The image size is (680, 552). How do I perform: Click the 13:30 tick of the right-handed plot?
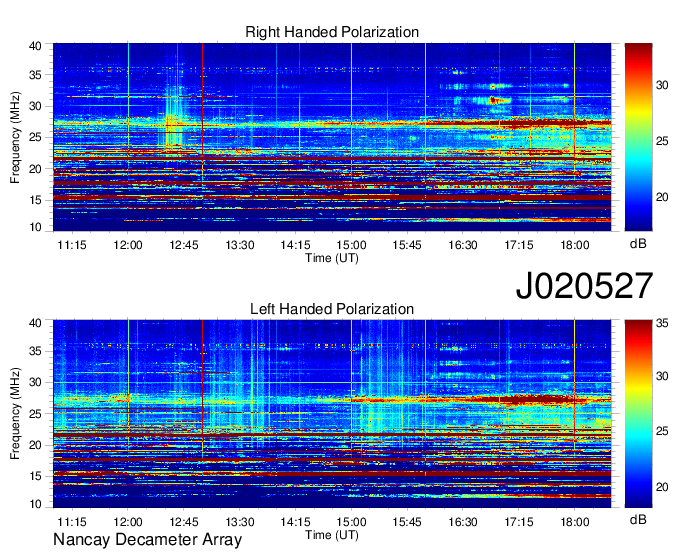pyautogui.click(x=240, y=245)
